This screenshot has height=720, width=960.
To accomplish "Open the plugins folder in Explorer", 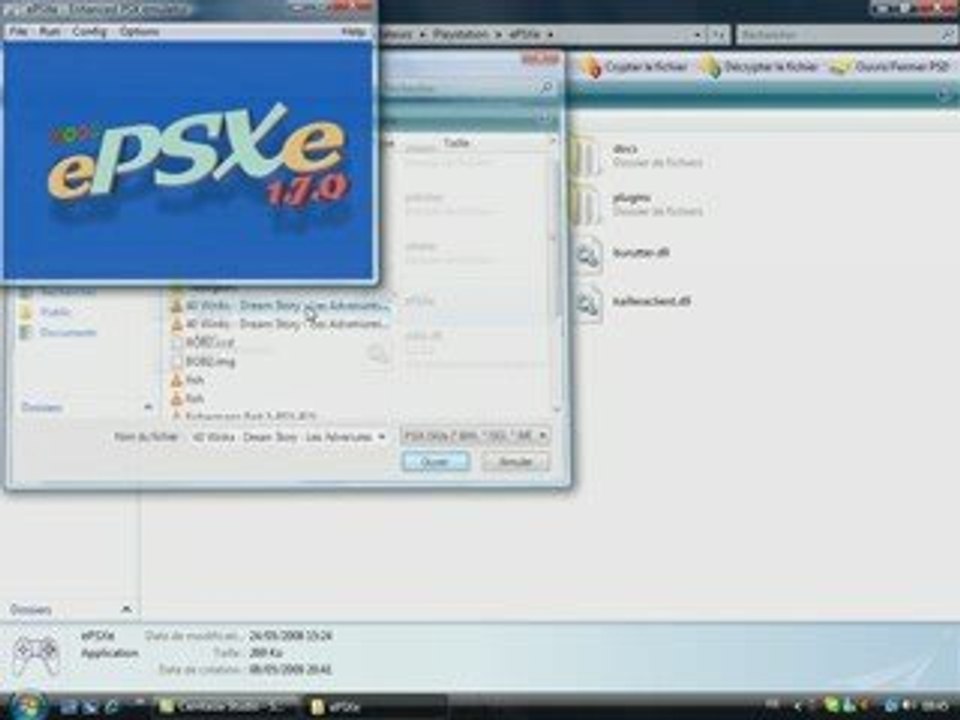I will click(x=638, y=204).
